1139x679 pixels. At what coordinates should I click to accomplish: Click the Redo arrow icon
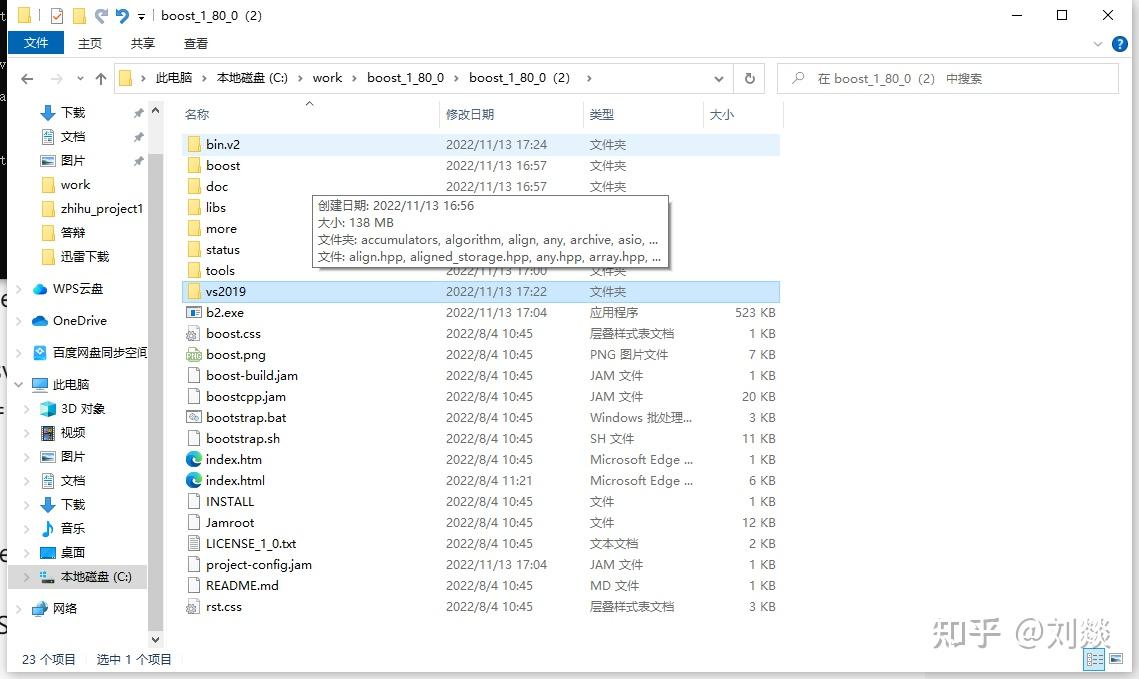tap(101, 15)
